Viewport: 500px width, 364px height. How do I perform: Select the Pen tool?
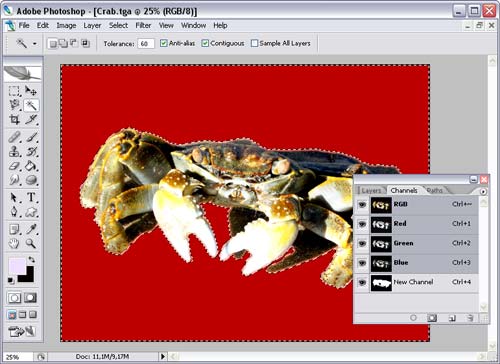(14, 212)
